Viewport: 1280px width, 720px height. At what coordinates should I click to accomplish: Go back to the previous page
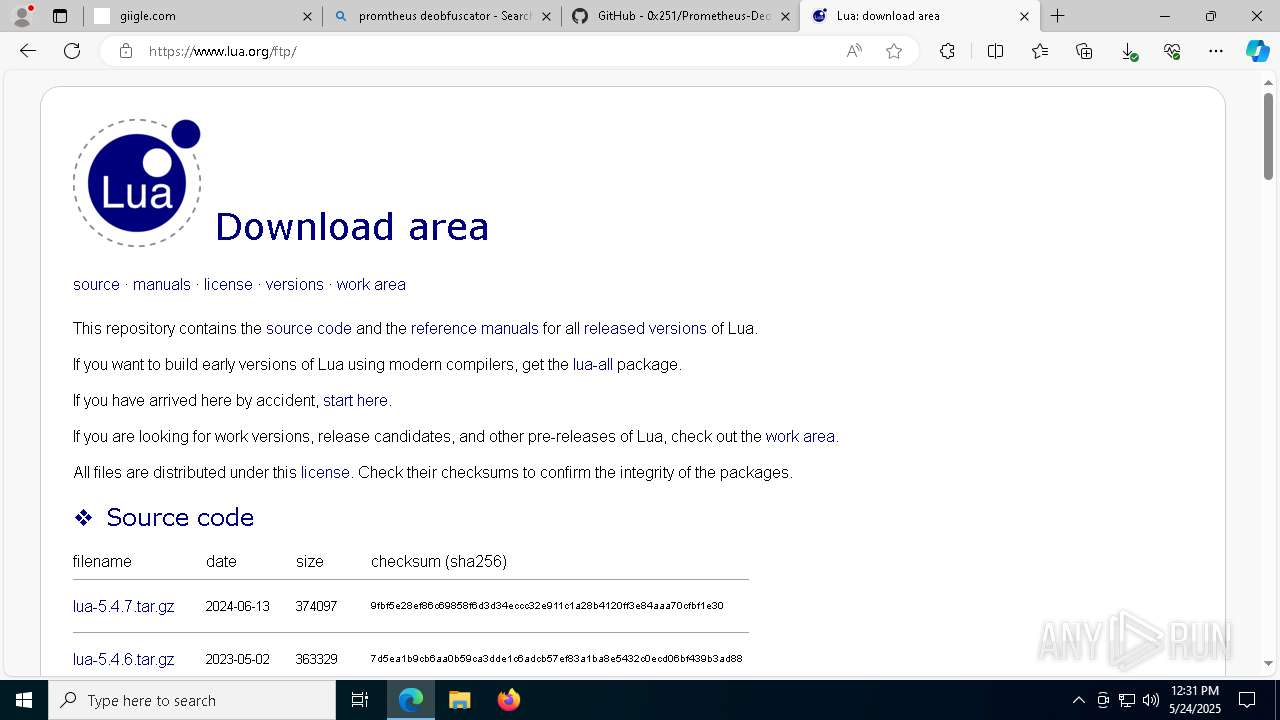tap(28, 51)
